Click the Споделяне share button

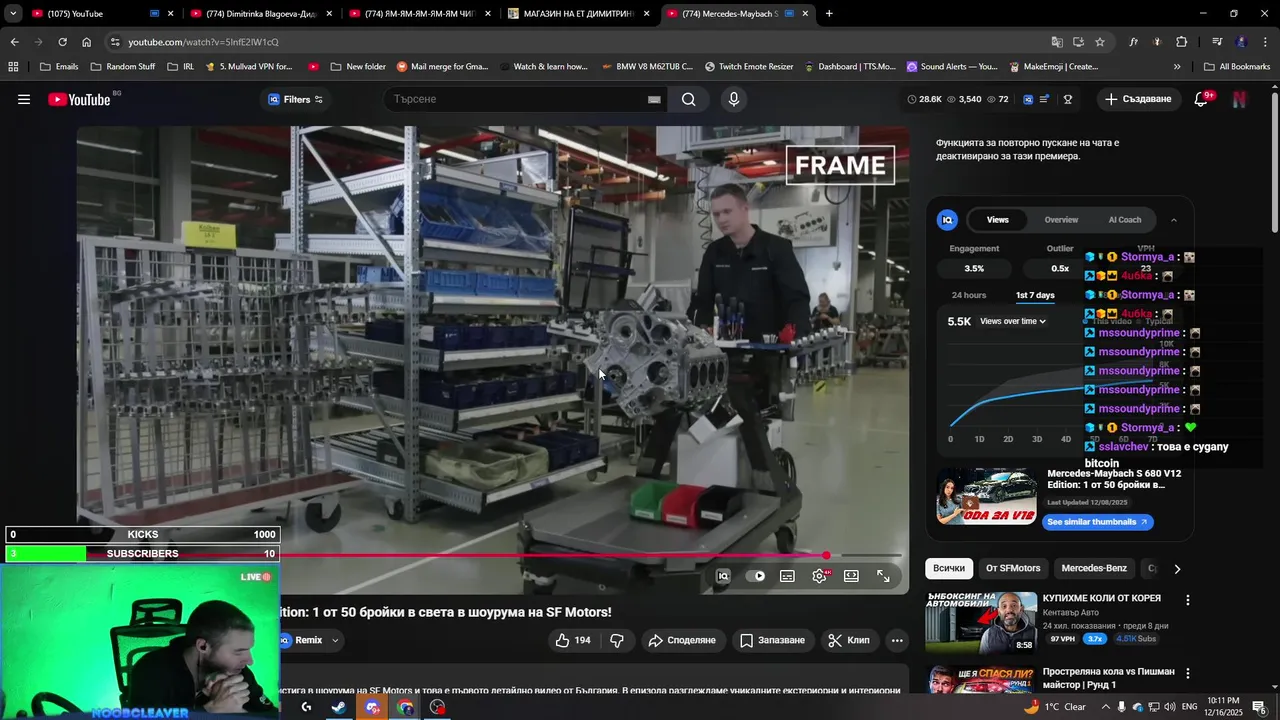coord(682,640)
